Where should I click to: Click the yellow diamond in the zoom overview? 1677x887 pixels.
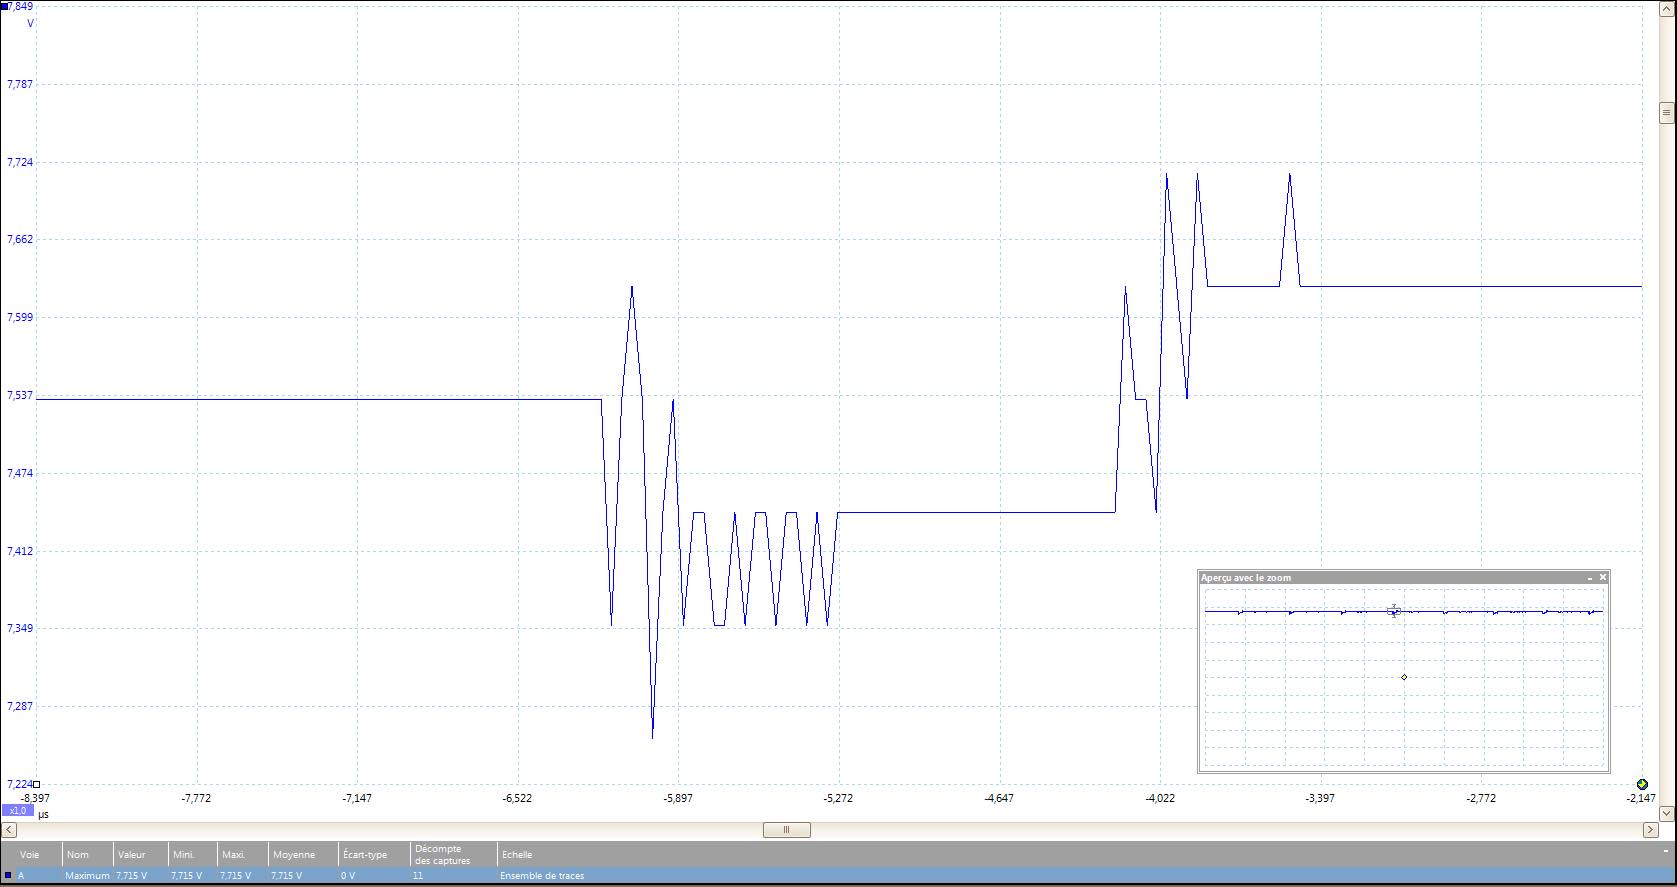click(1404, 677)
